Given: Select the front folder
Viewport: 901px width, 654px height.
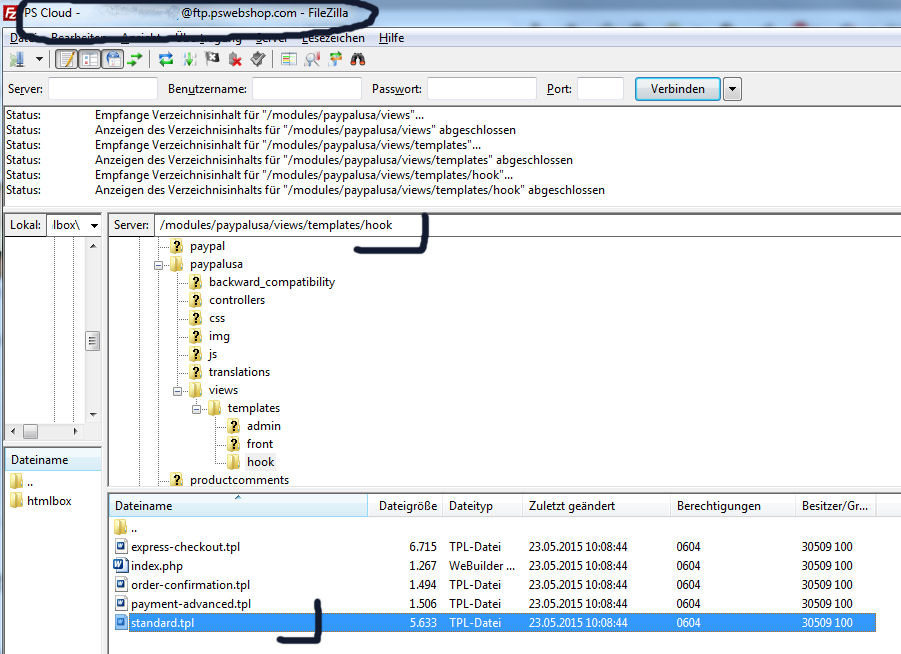Looking at the screenshot, I should pyautogui.click(x=260, y=444).
